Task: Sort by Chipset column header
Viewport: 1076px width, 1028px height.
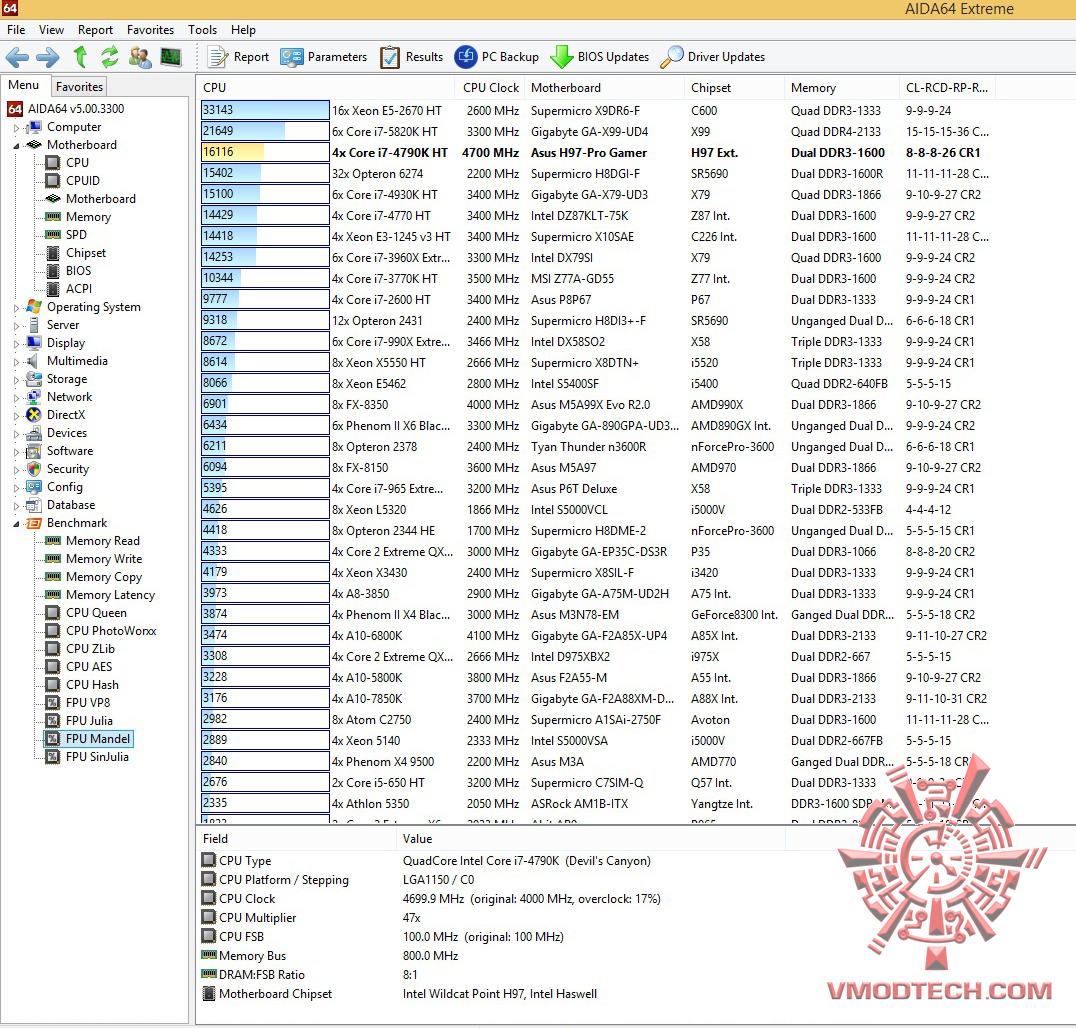Action: coord(735,88)
